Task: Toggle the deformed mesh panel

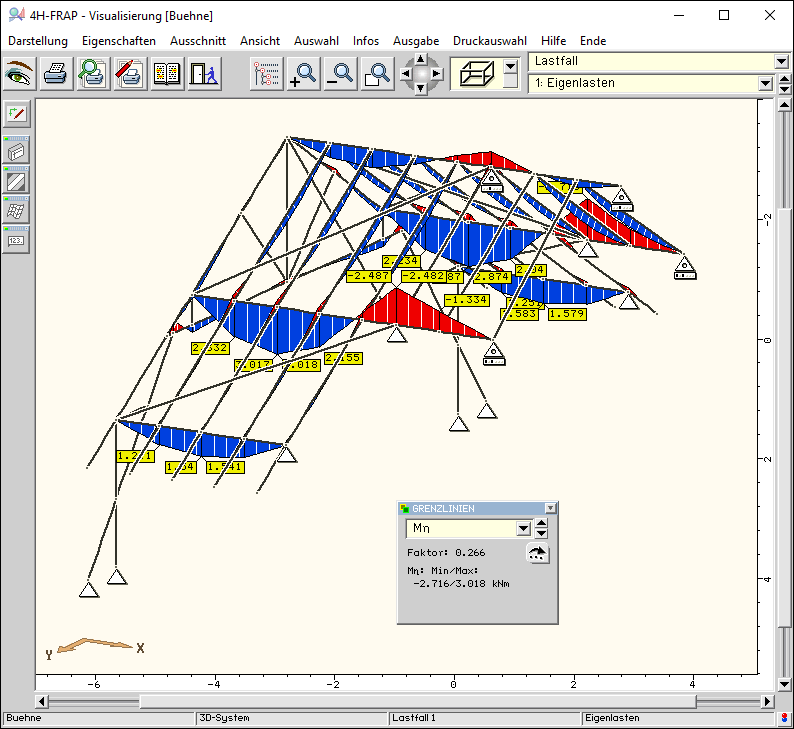Action: pyautogui.click(x=17, y=211)
